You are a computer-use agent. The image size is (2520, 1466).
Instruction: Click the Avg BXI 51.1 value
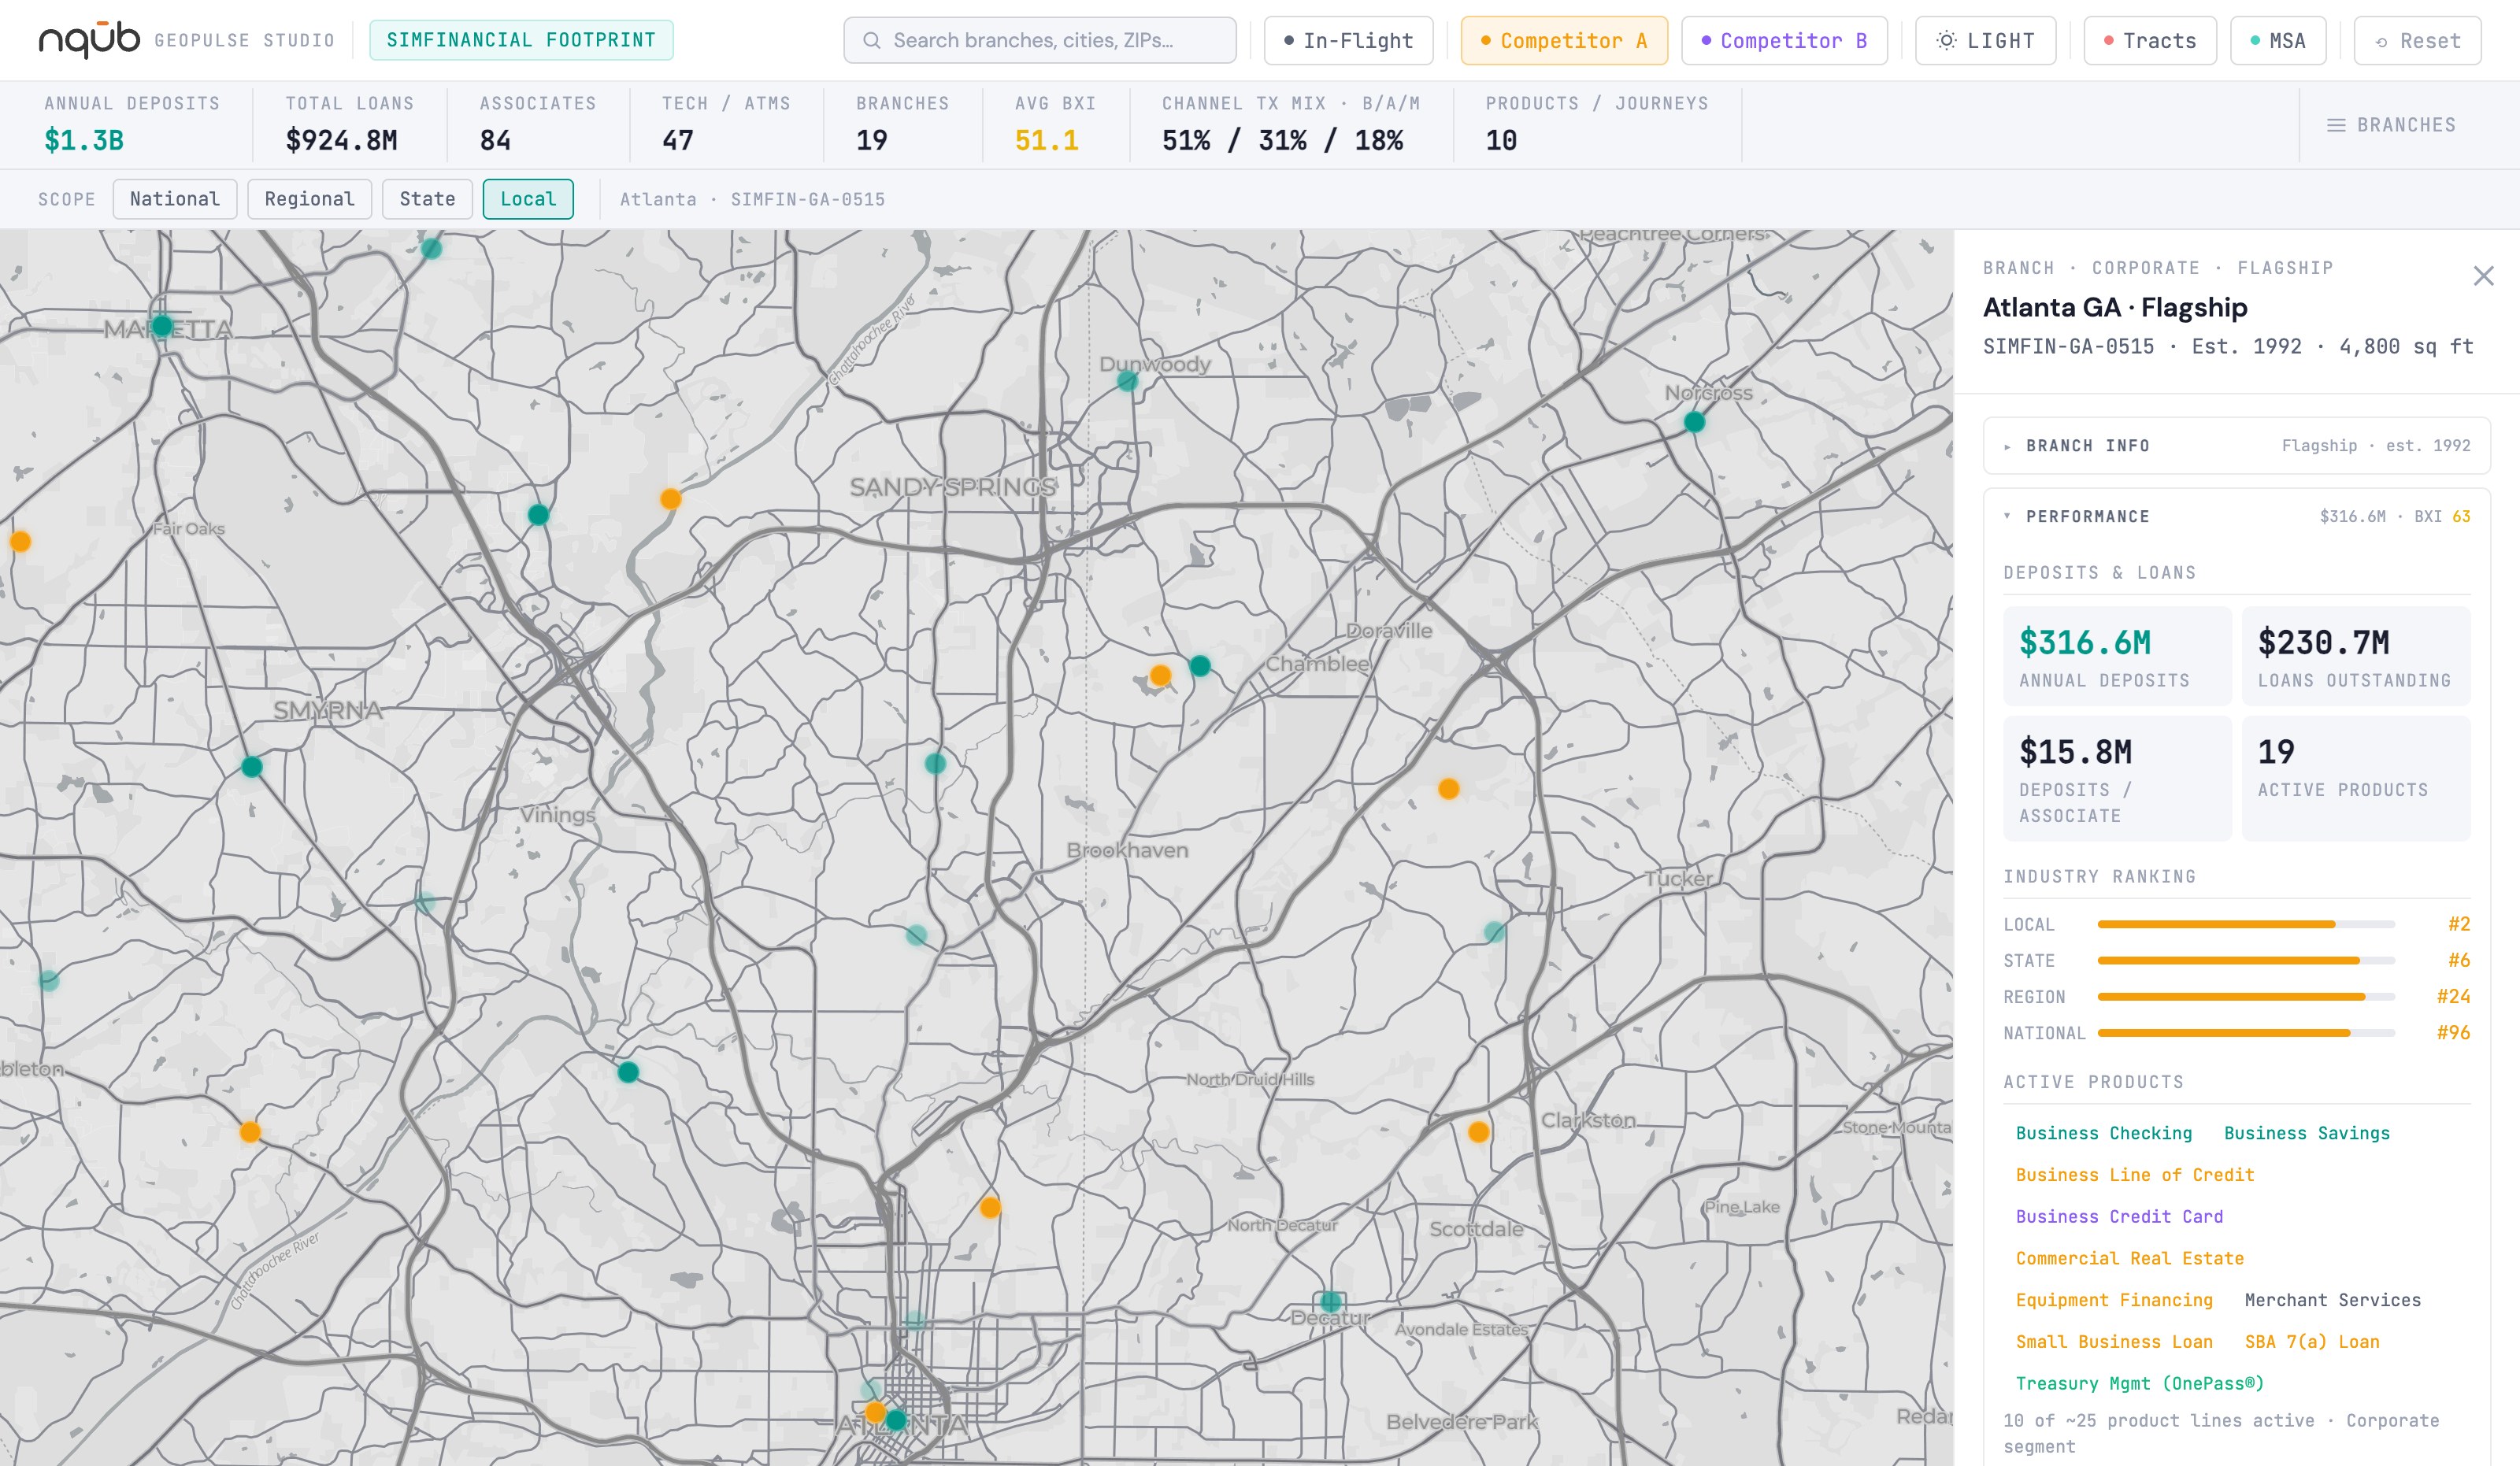tap(1046, 141)
